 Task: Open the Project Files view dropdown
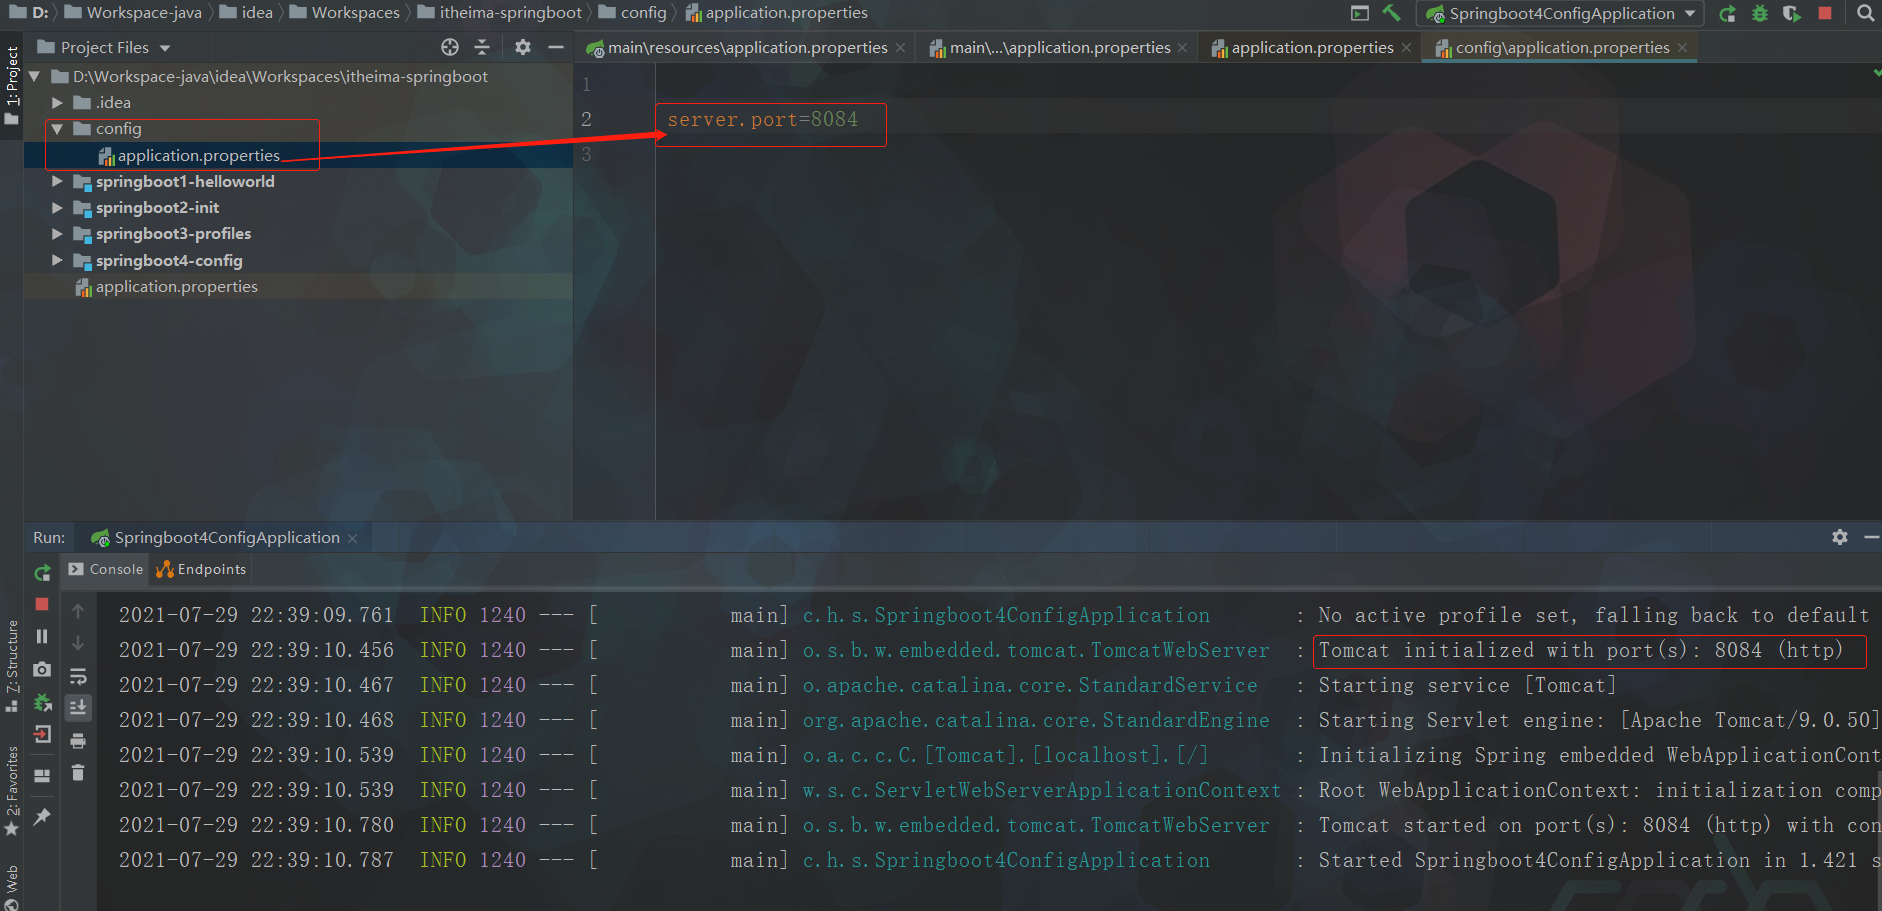click(104, 47)
